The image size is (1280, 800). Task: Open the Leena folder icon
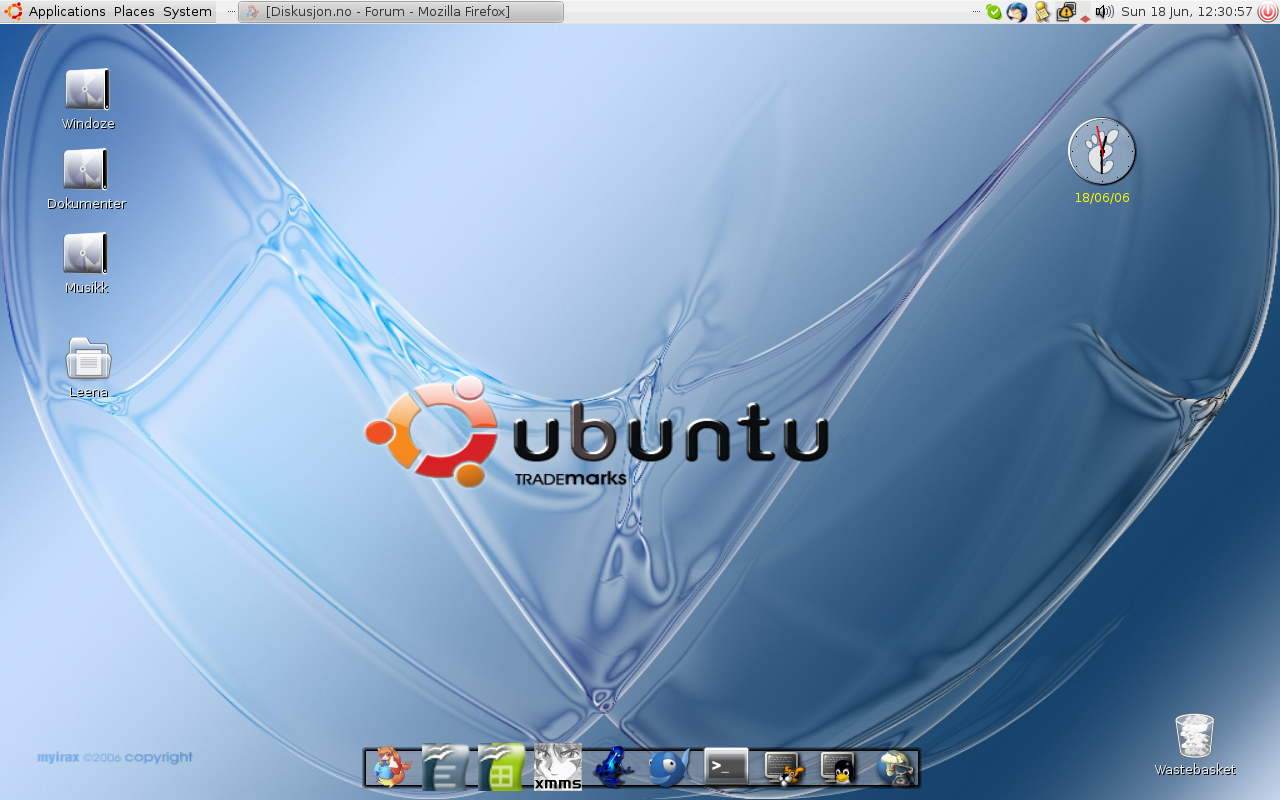coord(88,358)
